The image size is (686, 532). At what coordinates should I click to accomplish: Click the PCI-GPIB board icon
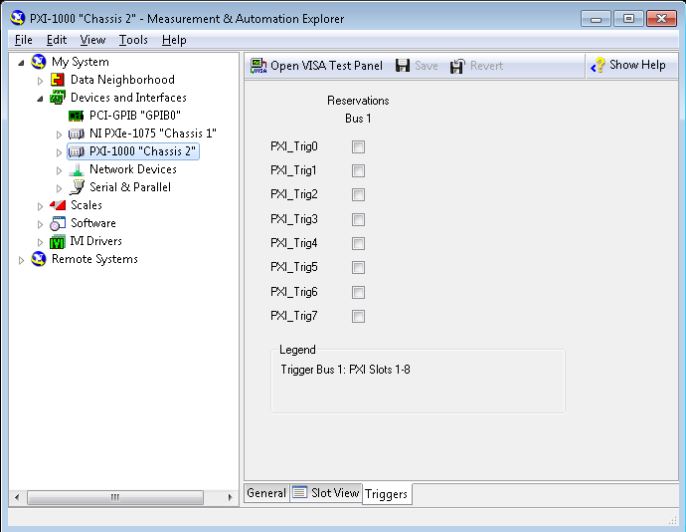coord(76,116)
